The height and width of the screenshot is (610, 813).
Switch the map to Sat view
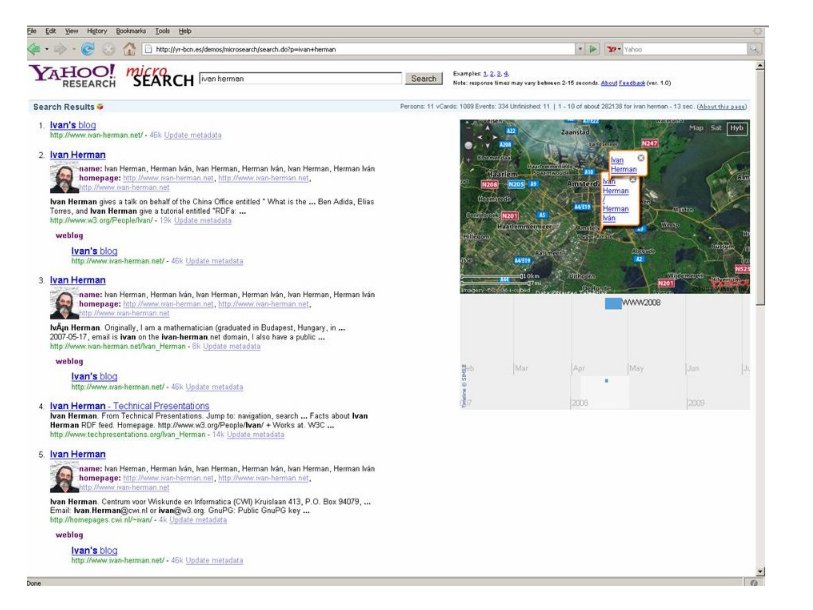pos(716,128)
